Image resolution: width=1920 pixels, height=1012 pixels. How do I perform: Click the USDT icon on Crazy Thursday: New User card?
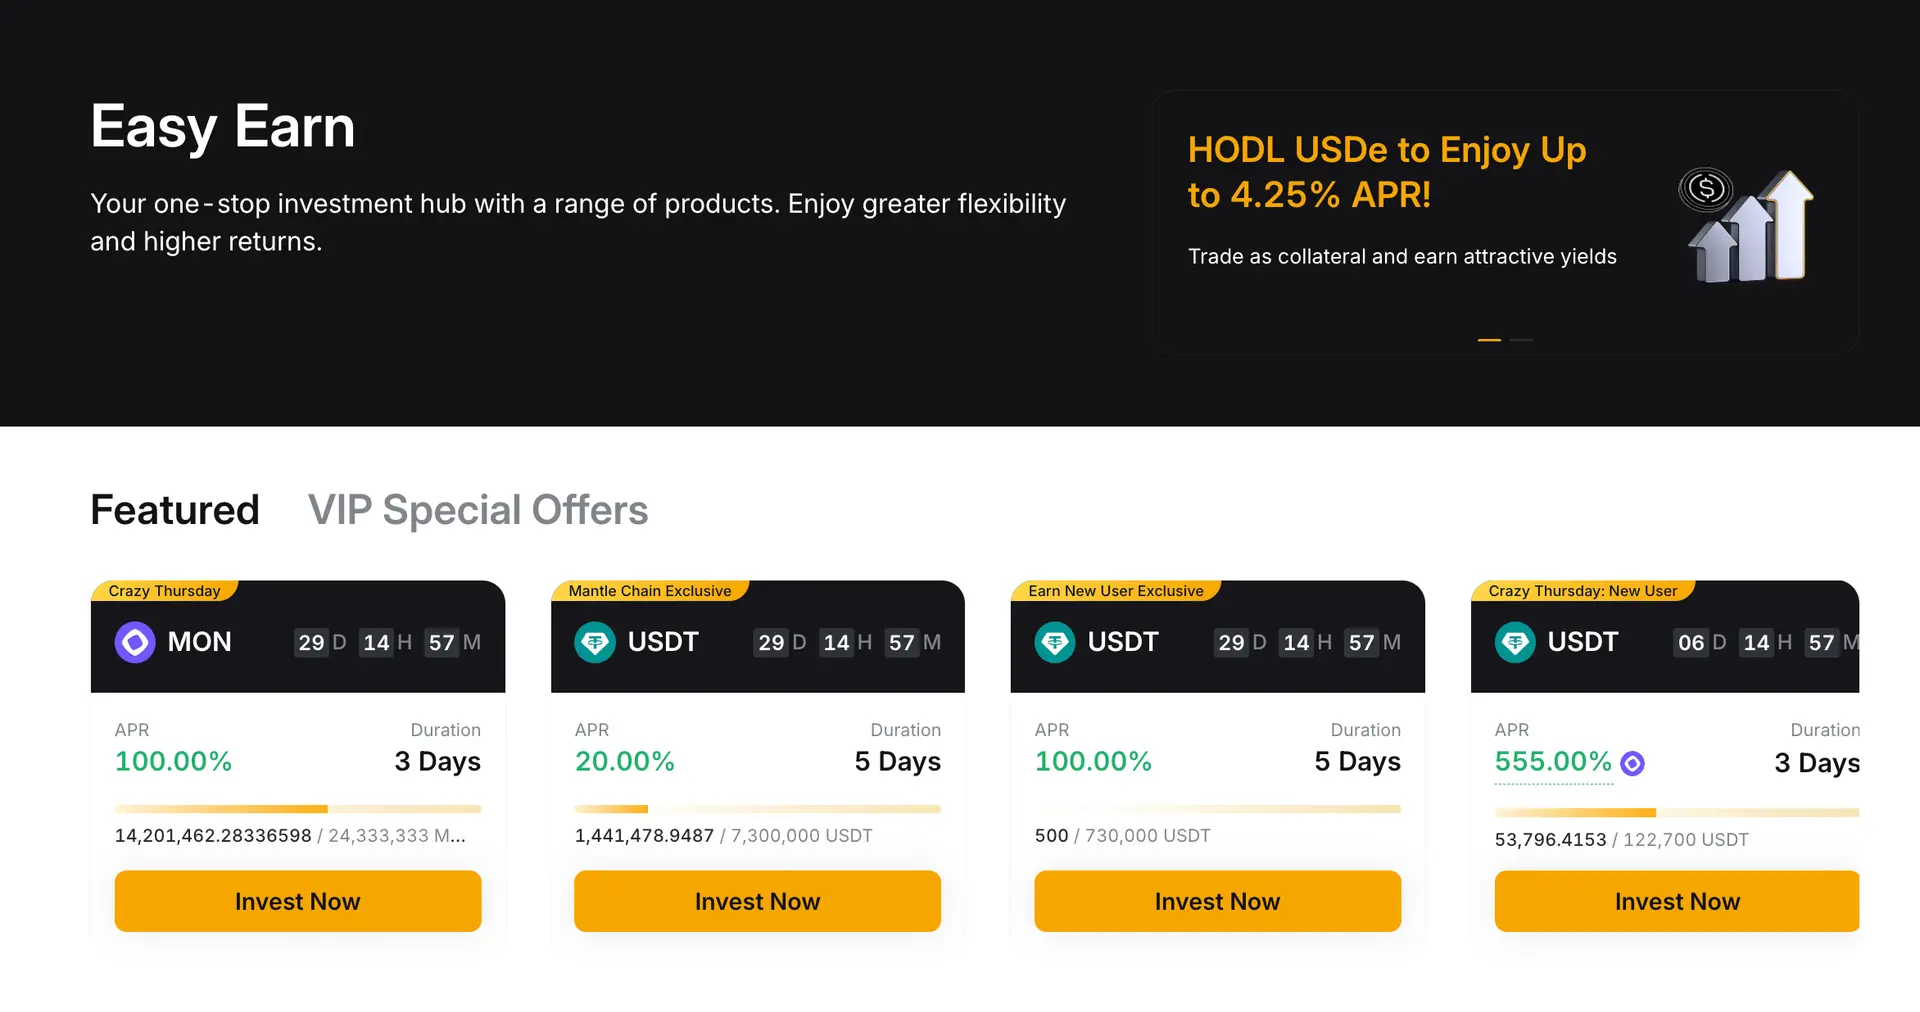pos(1514,642)
